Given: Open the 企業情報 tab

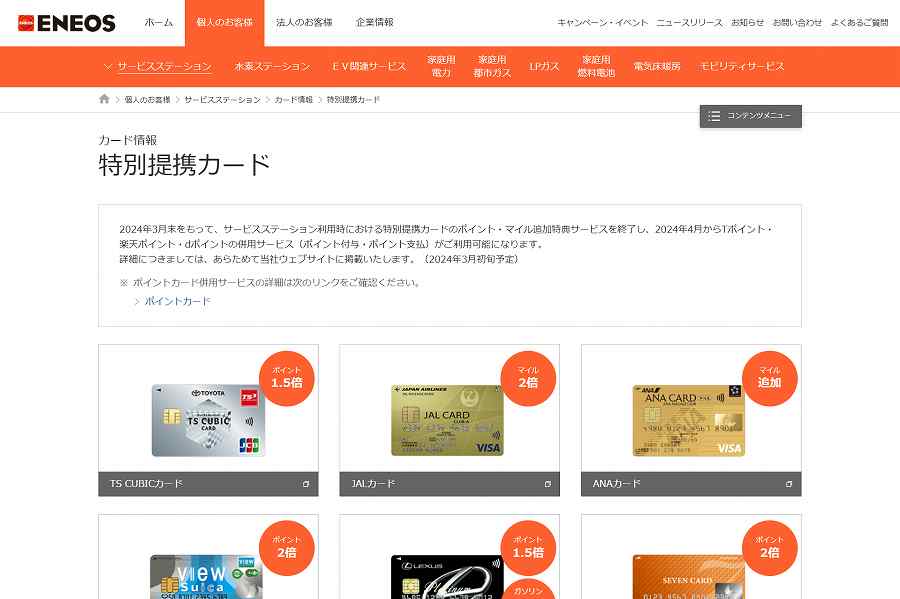Looking at the screenshot, I should [x=375, y=22].
